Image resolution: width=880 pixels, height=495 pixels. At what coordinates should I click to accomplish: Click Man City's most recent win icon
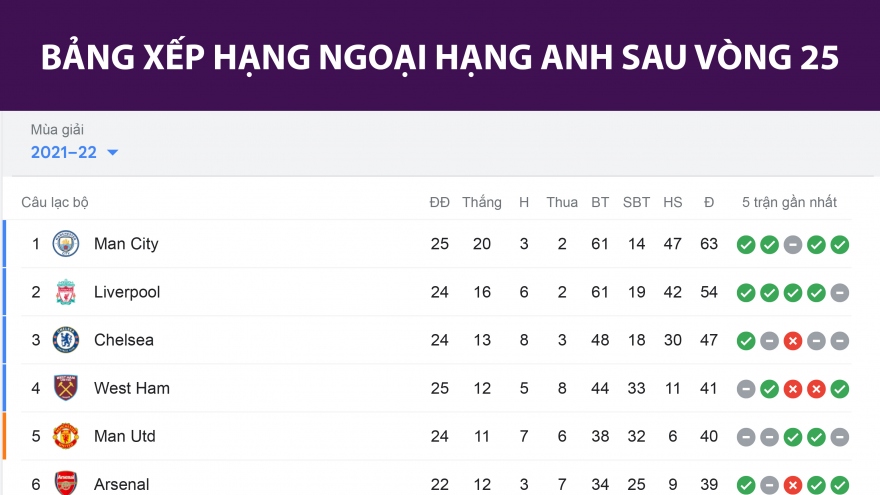tap(840, 244)
